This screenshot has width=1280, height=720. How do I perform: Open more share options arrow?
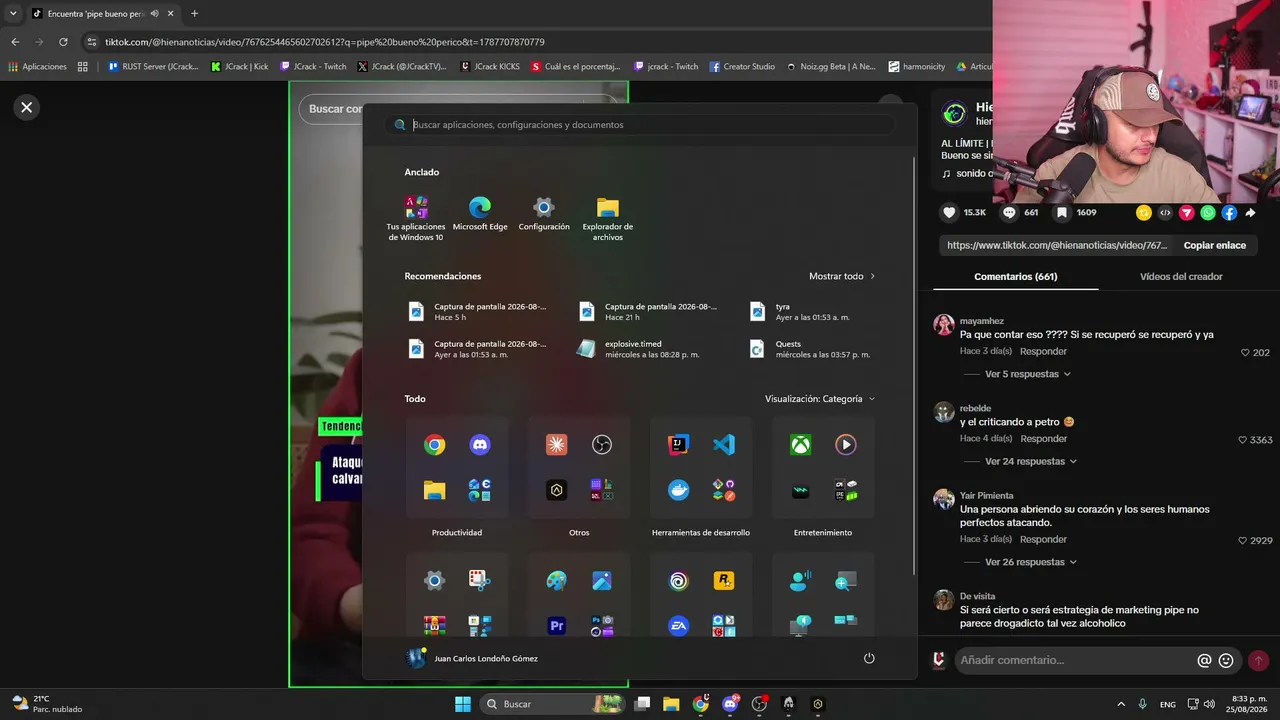[x=1250, y=213]
